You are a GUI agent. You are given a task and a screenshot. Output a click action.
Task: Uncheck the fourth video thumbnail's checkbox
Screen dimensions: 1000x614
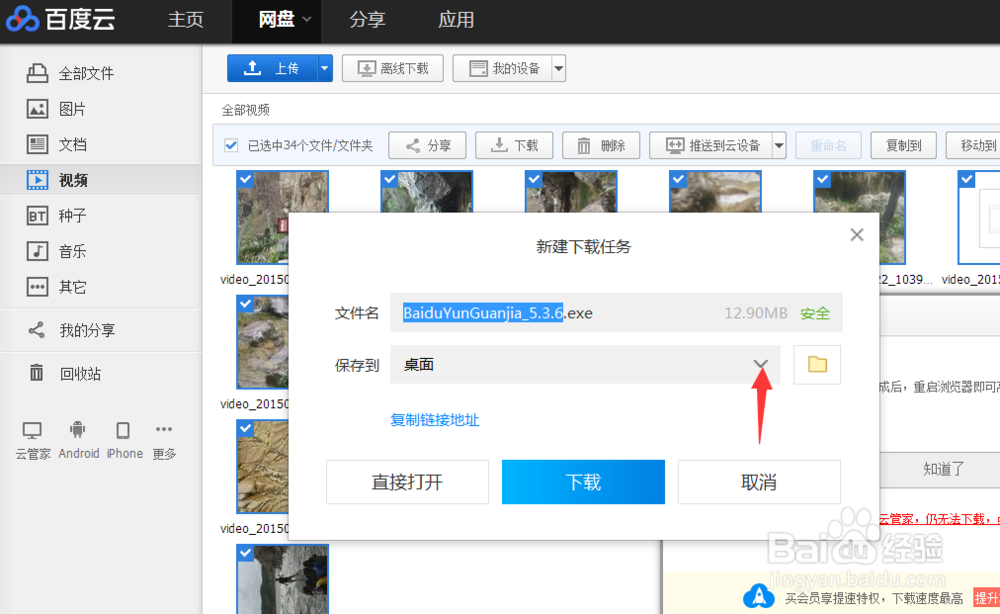pos(679,180)
